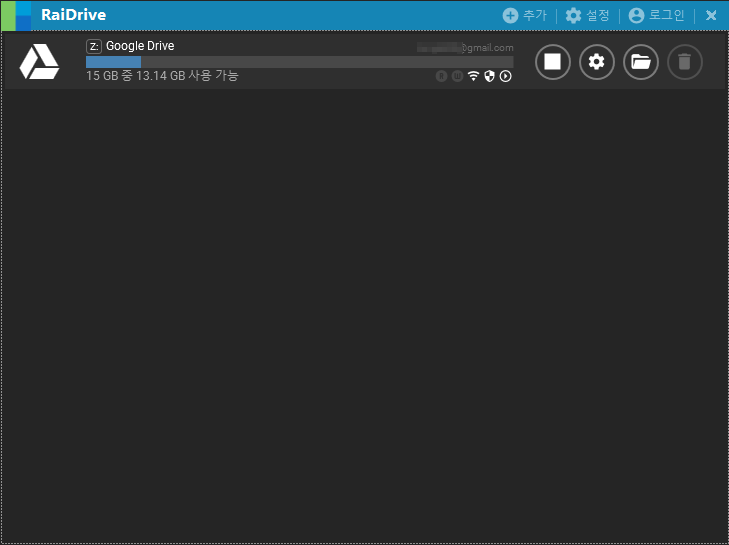The width and height of the screenshot is (729, 545).
Task: Click the Wi-Fi network status icon
Action: 473,76
